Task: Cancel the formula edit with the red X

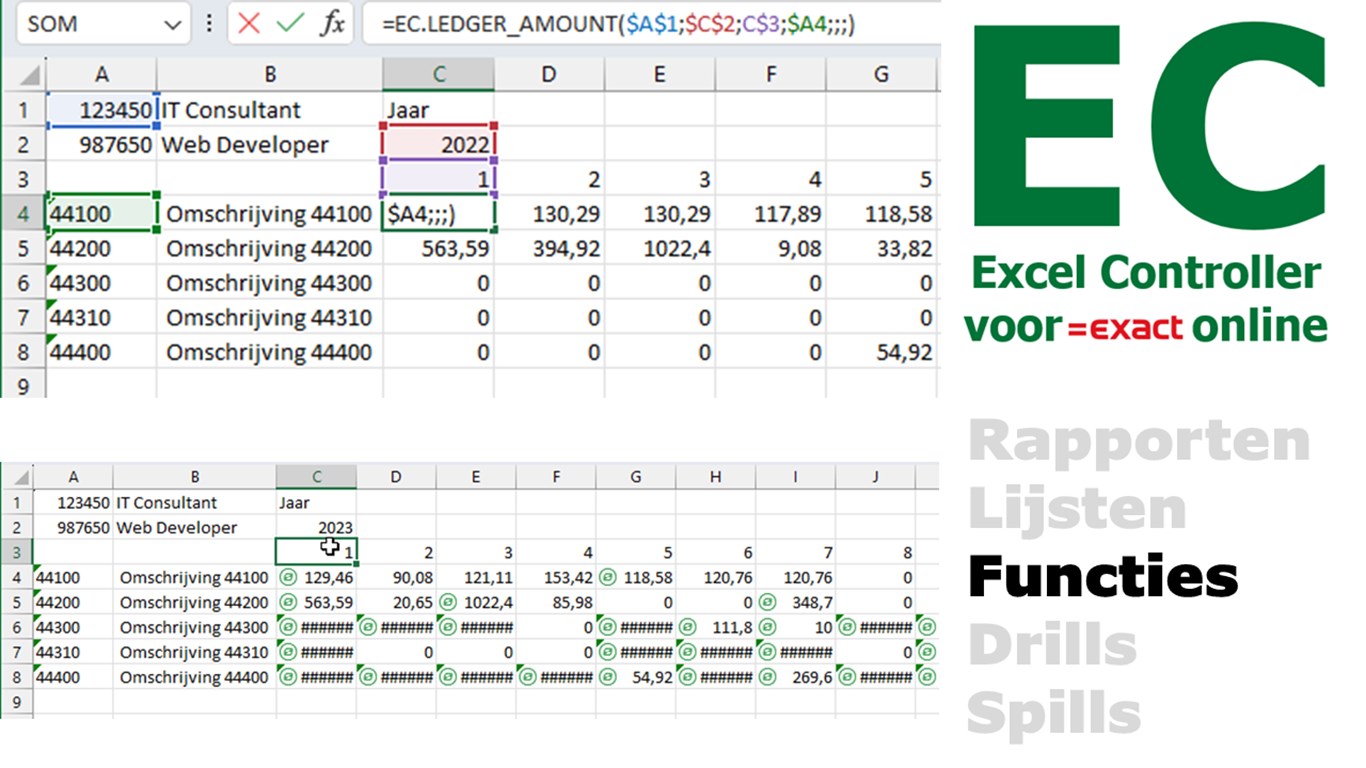Action: tap(249, 23)
